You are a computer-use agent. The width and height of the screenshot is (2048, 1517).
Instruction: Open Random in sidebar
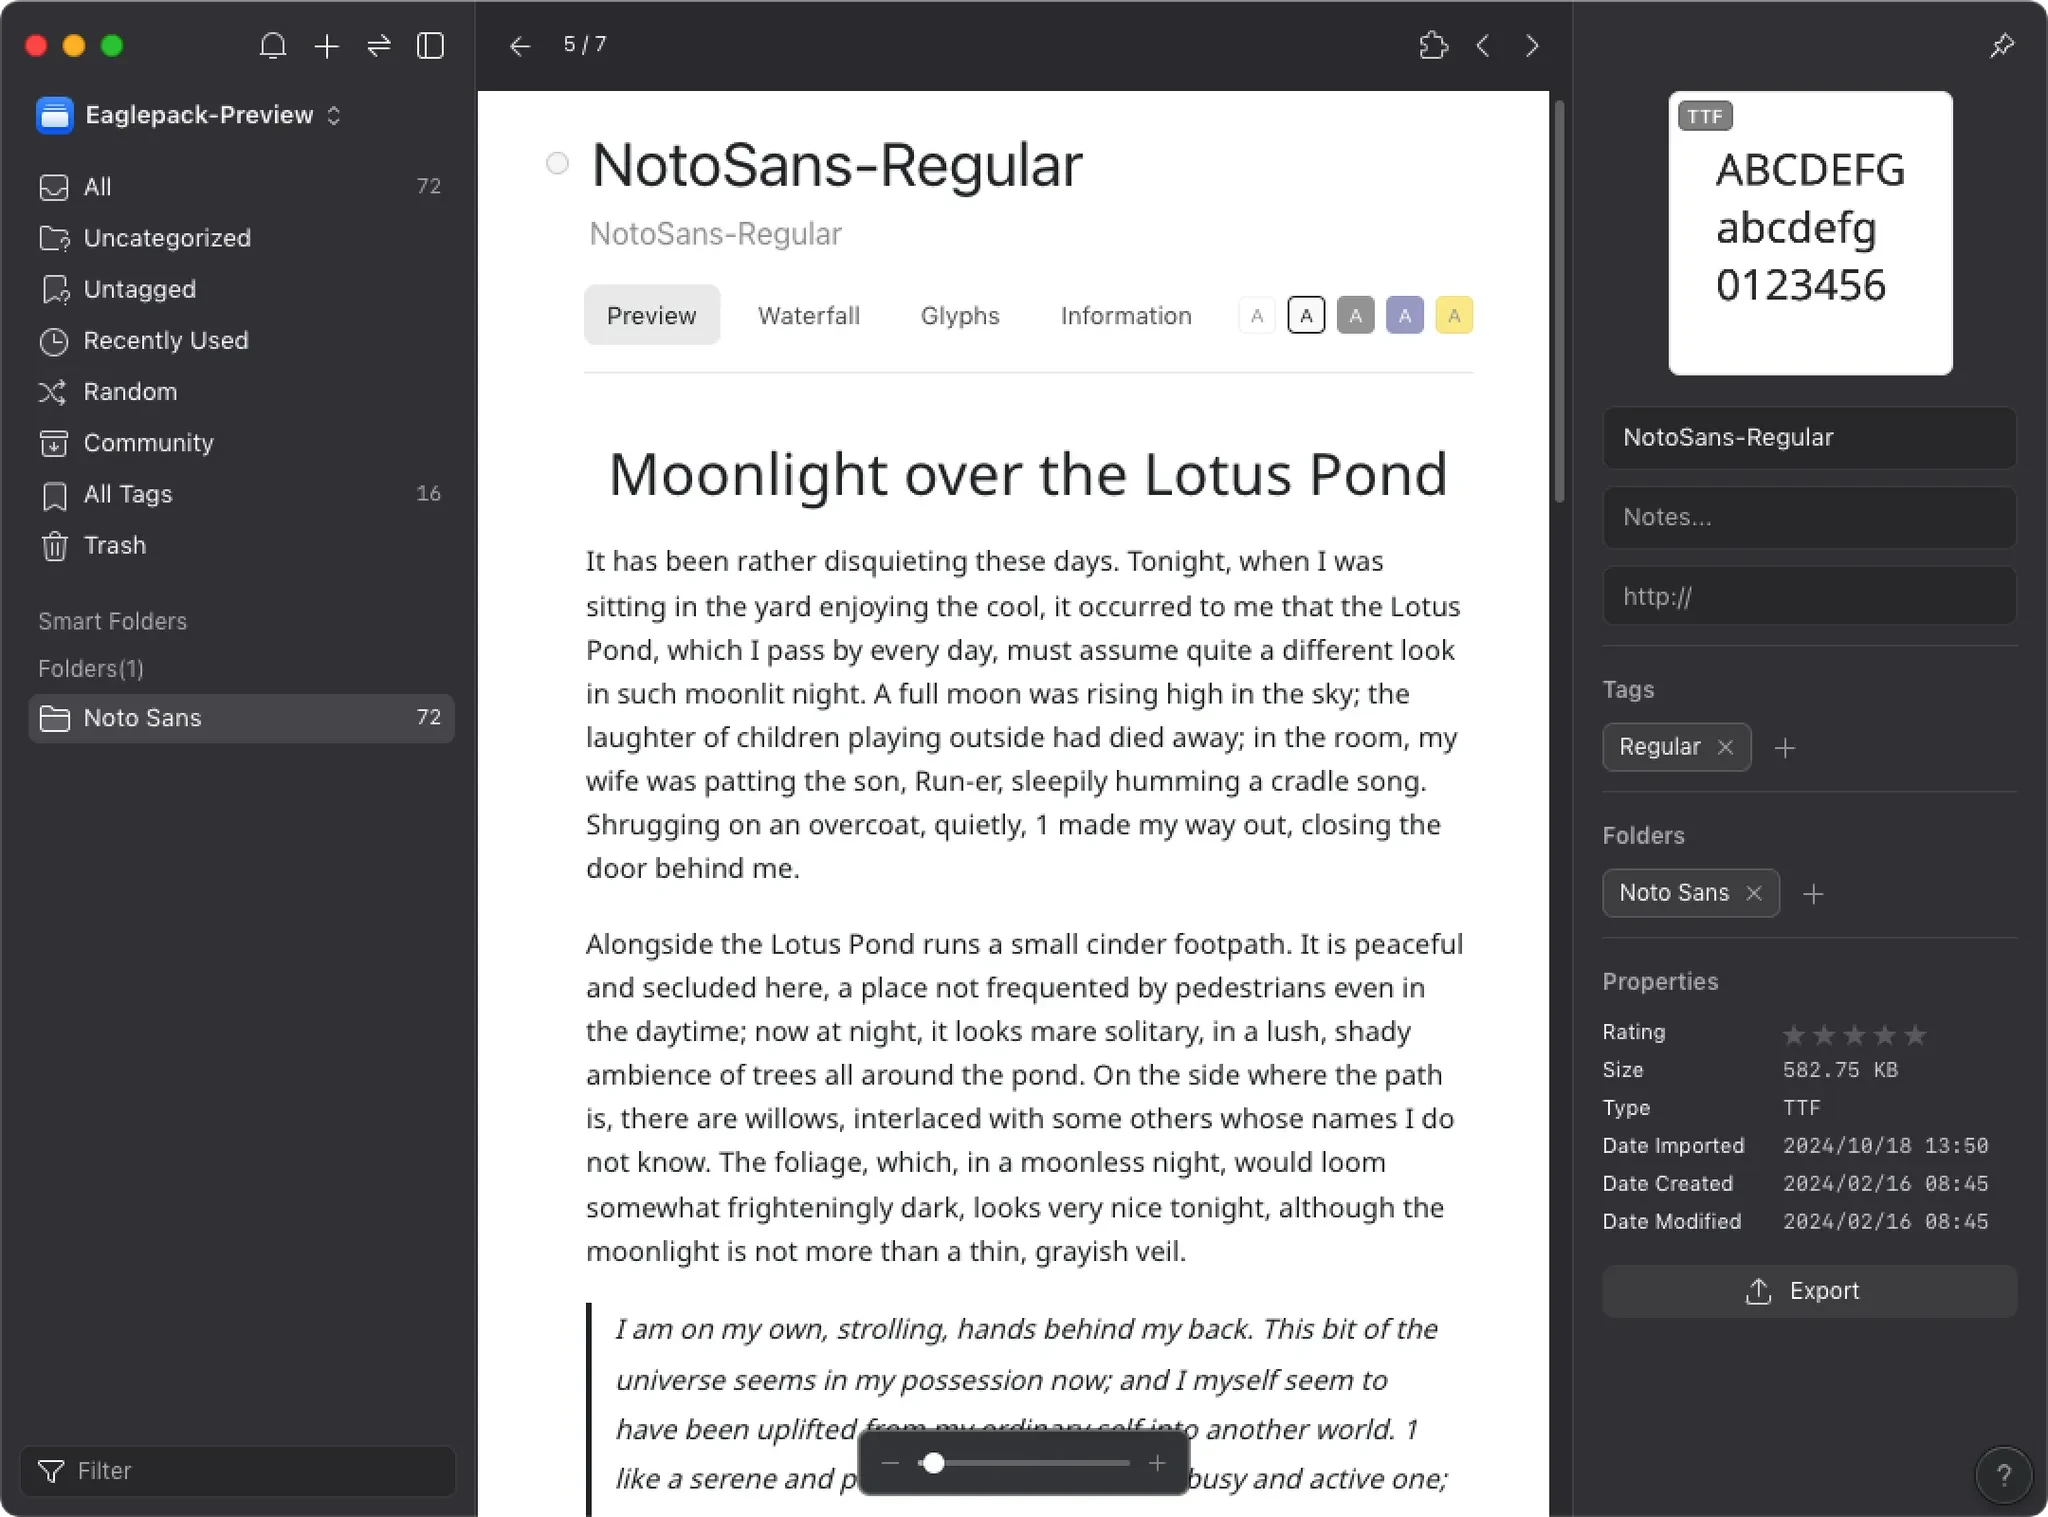pos(241,391)
